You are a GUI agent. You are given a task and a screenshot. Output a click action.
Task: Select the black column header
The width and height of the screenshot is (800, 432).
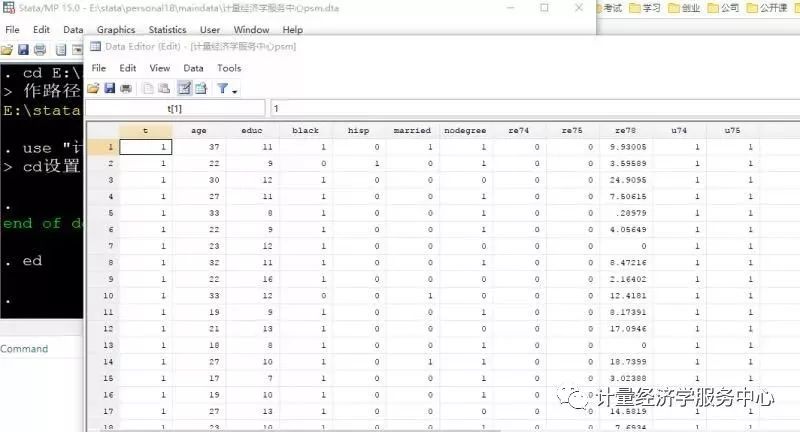coord(305,131)
